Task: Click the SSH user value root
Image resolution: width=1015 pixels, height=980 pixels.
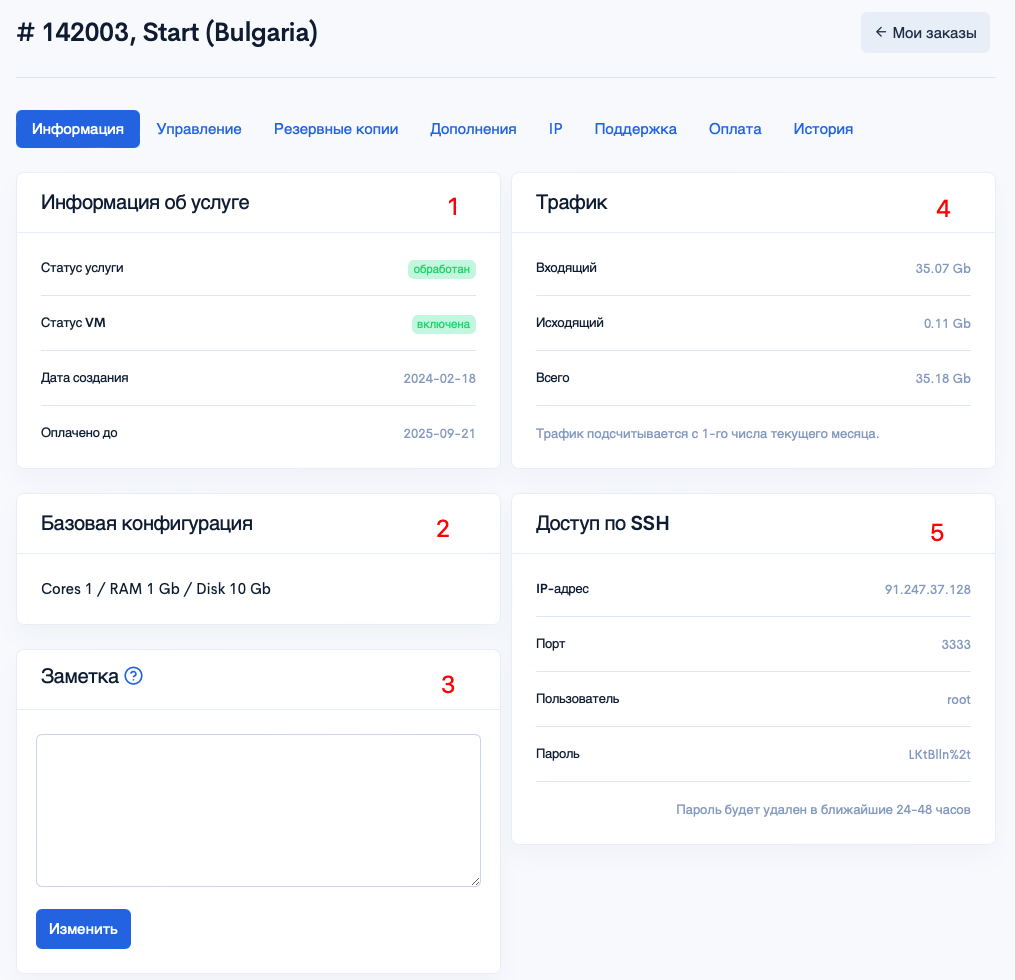Action: point(959,699)
